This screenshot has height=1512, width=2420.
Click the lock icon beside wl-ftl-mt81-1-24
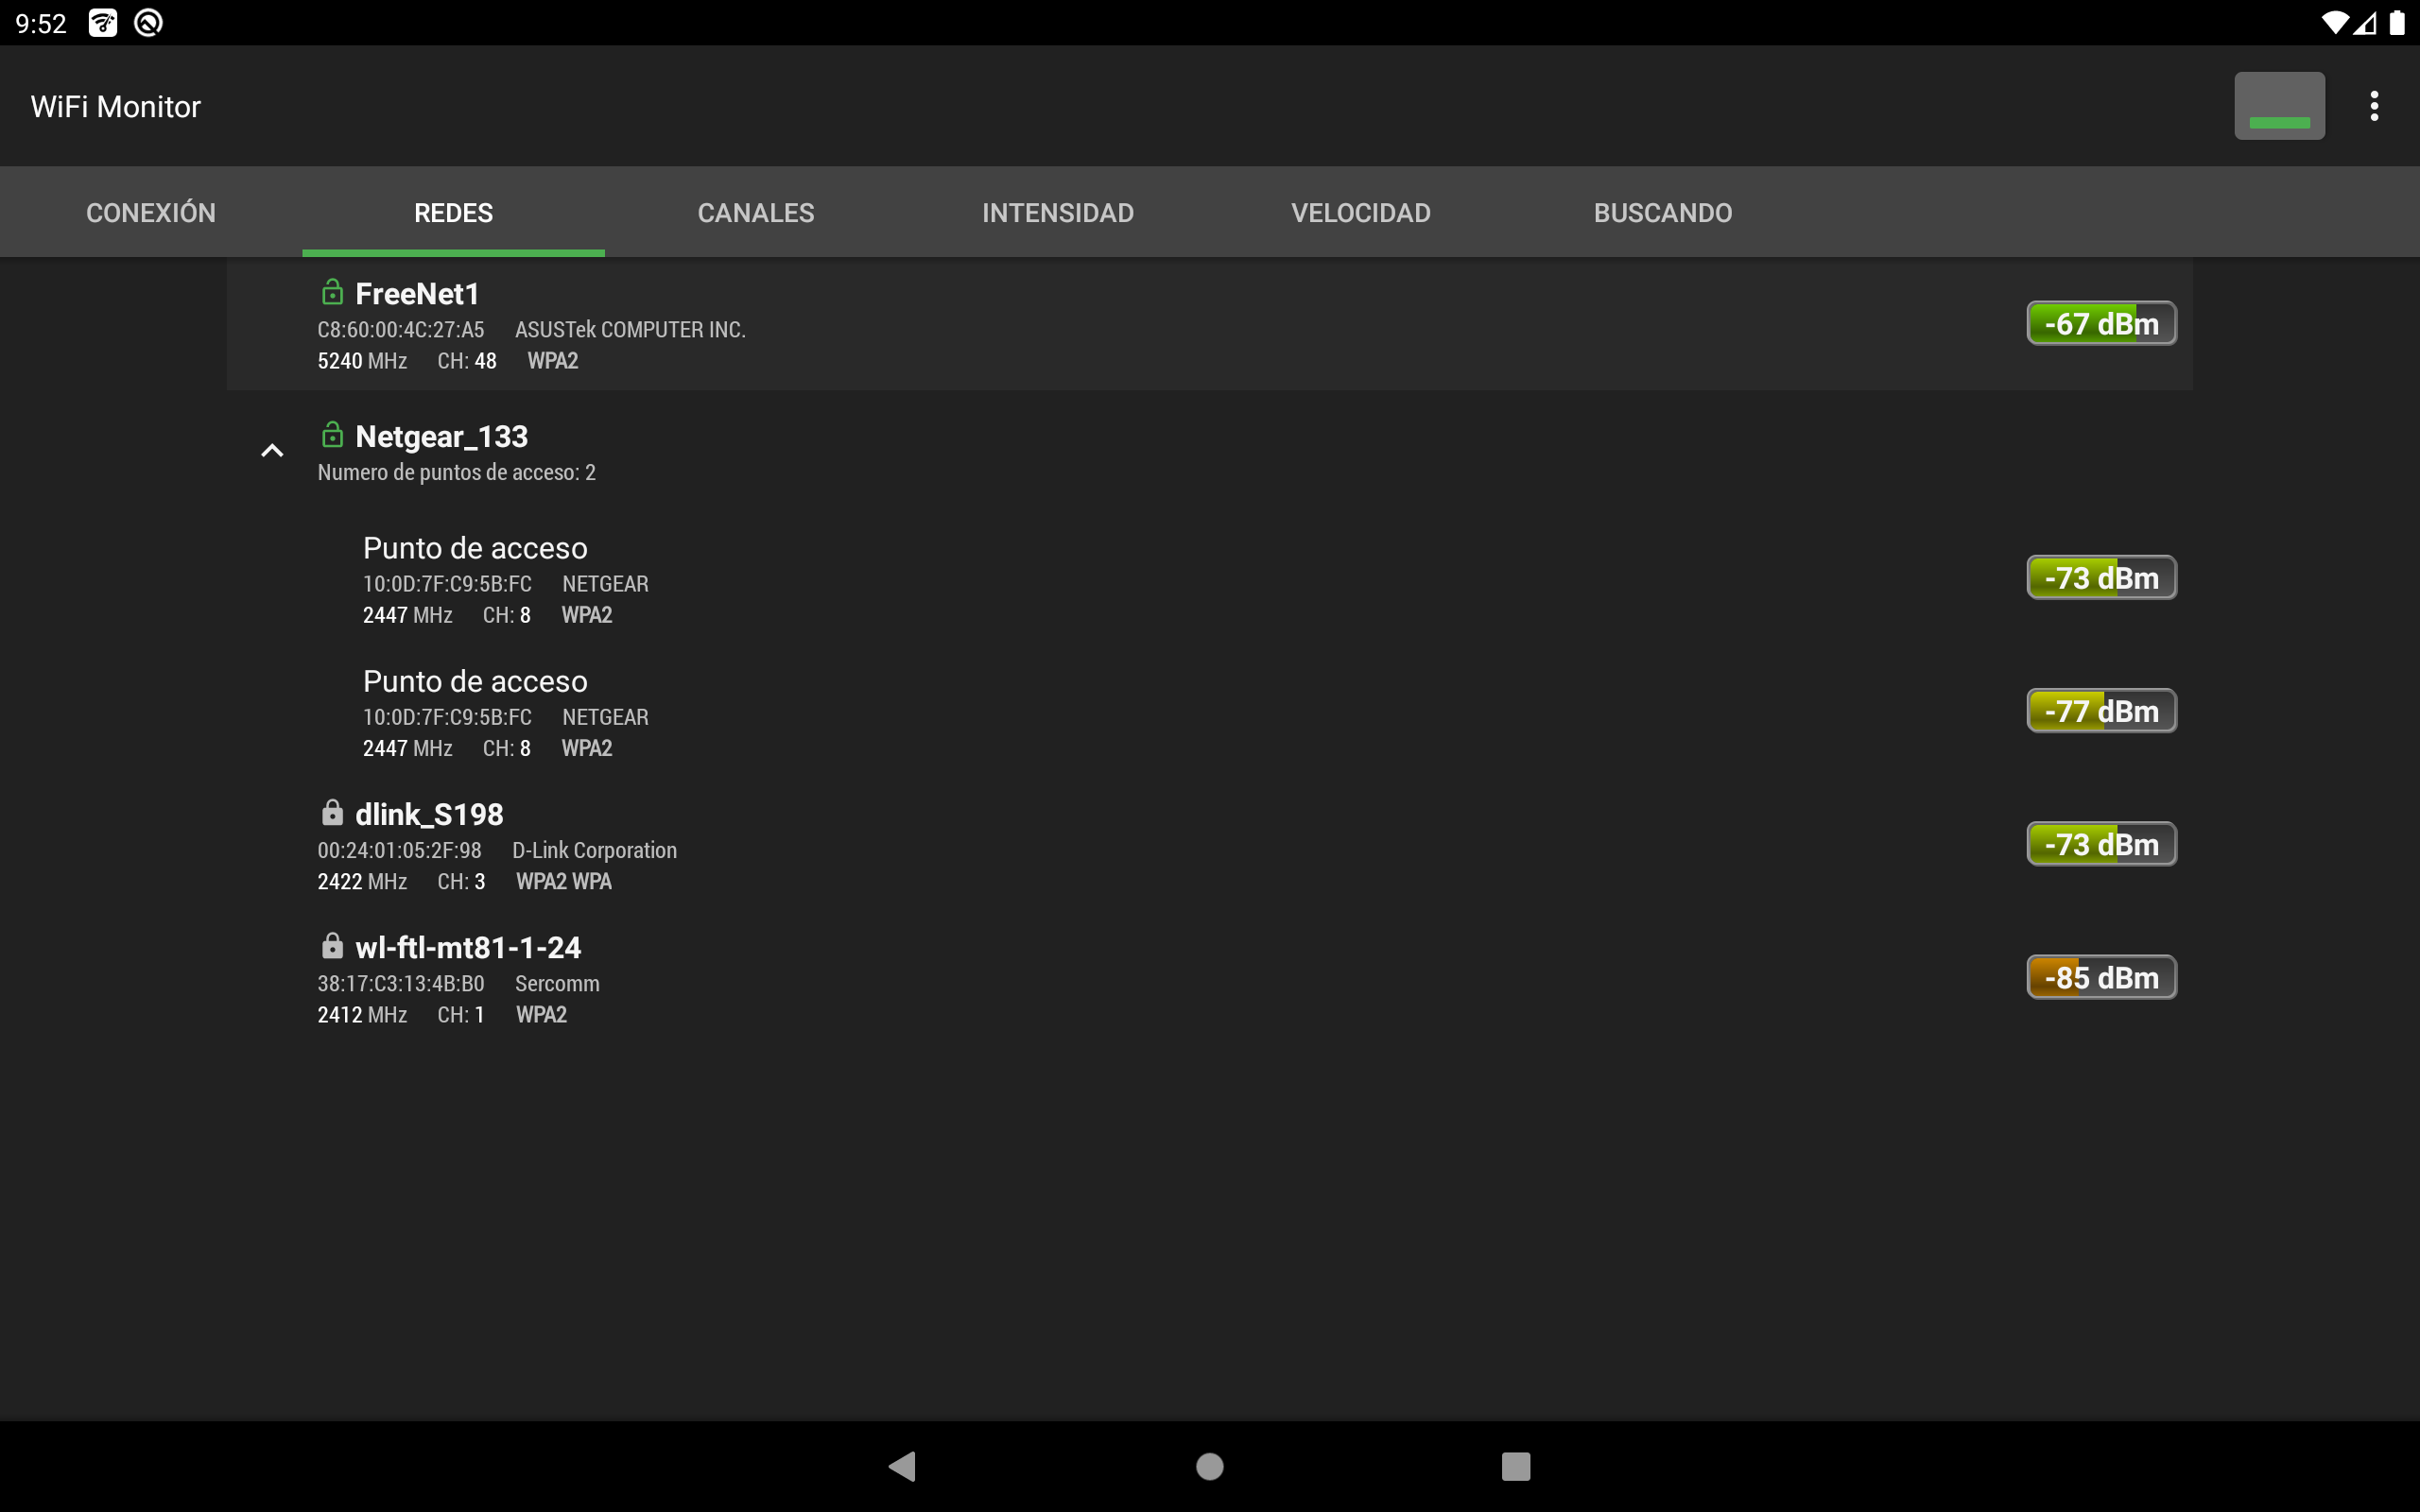(x=332, y=945)
